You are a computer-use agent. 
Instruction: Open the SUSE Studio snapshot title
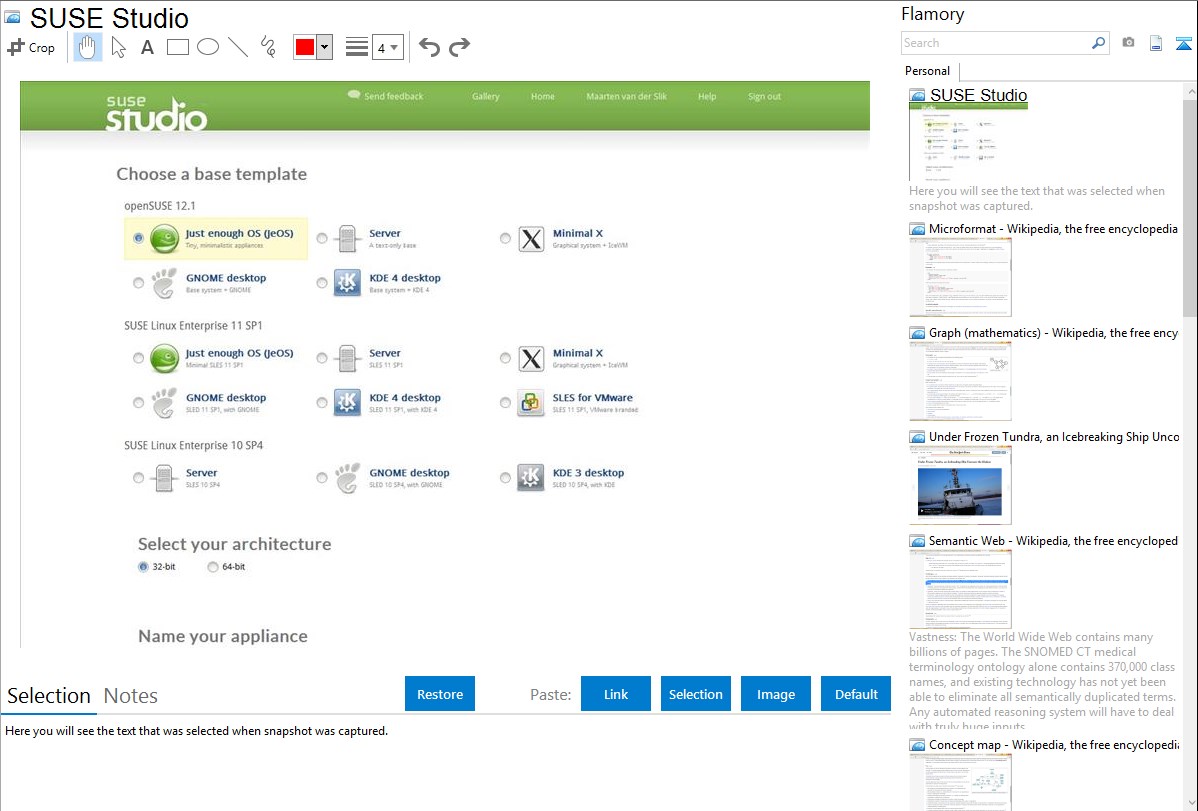(x=979, y=96)
